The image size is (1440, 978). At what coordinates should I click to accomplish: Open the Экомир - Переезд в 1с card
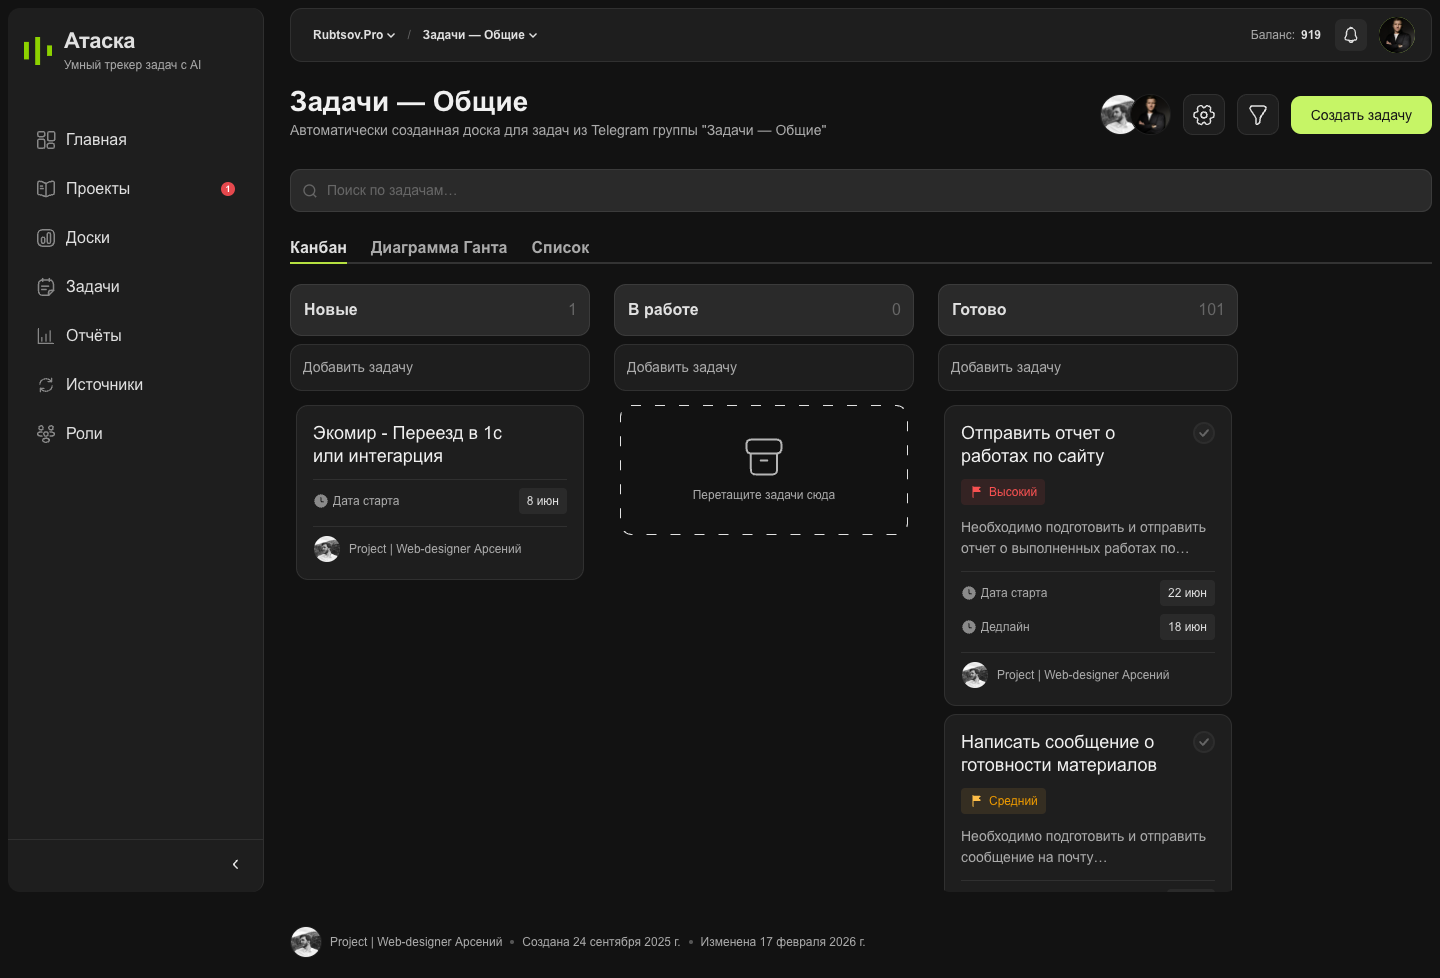pyautogui.click(x=440, y=492)
